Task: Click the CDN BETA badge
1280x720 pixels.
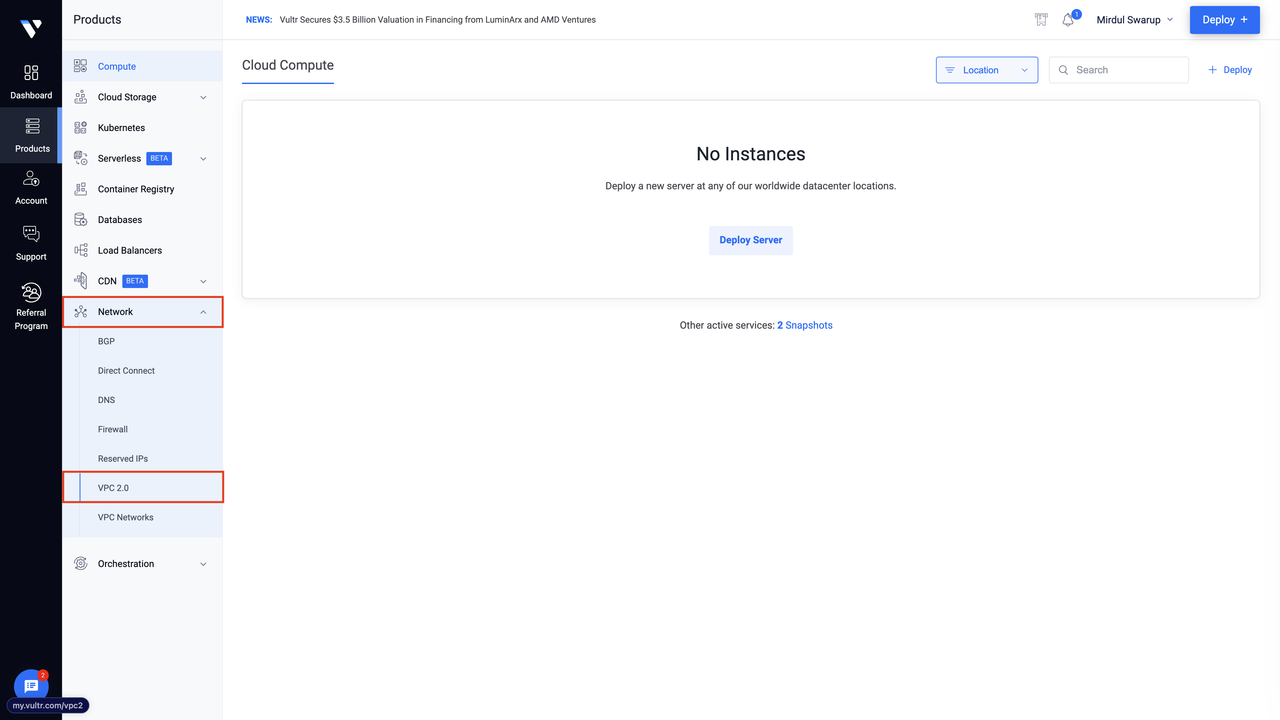Action: tap(135, 281)
